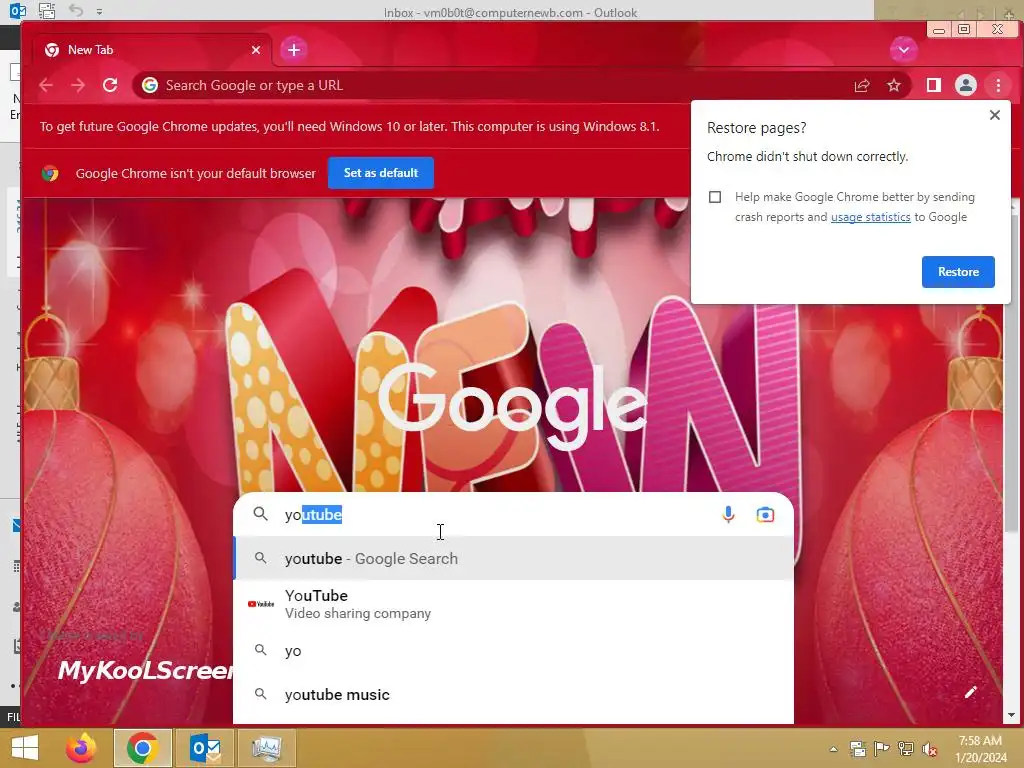Select the New Tab tab

(x=152, y=50)
